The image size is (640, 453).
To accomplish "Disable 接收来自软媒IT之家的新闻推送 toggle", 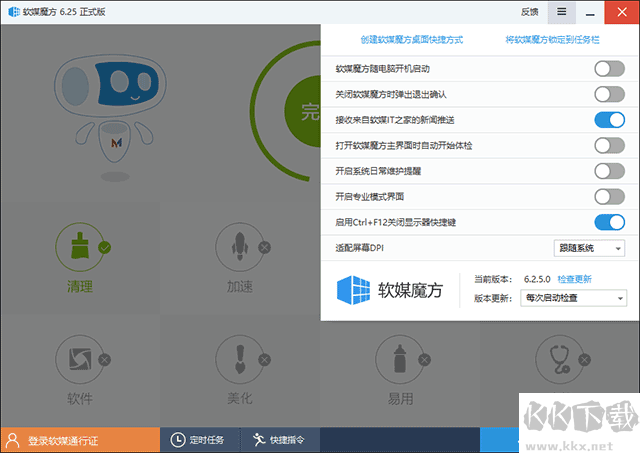I will 609,120.
